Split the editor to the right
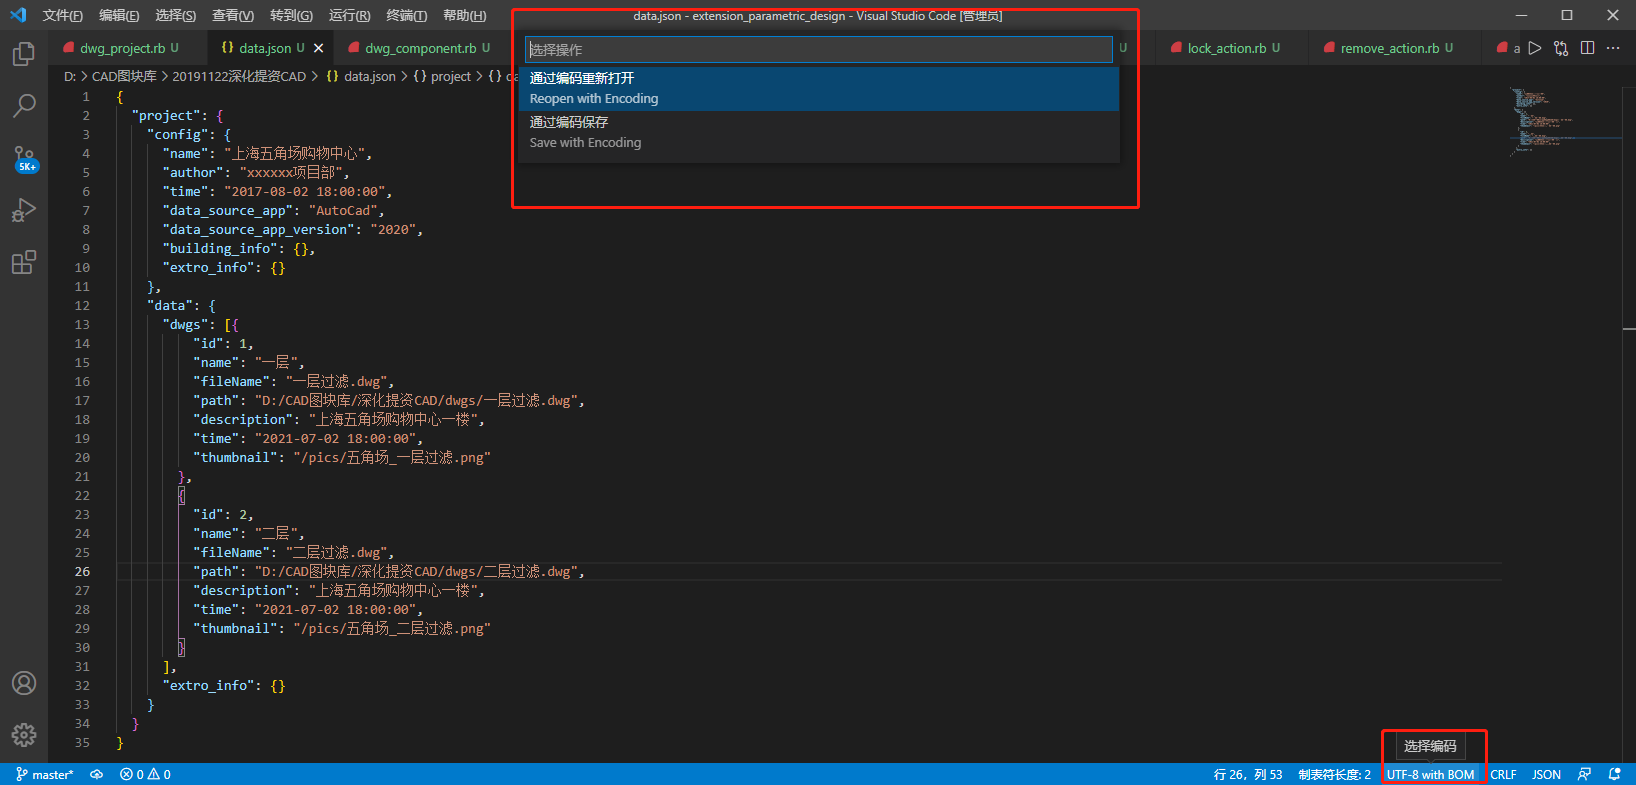 [1587, 48]
